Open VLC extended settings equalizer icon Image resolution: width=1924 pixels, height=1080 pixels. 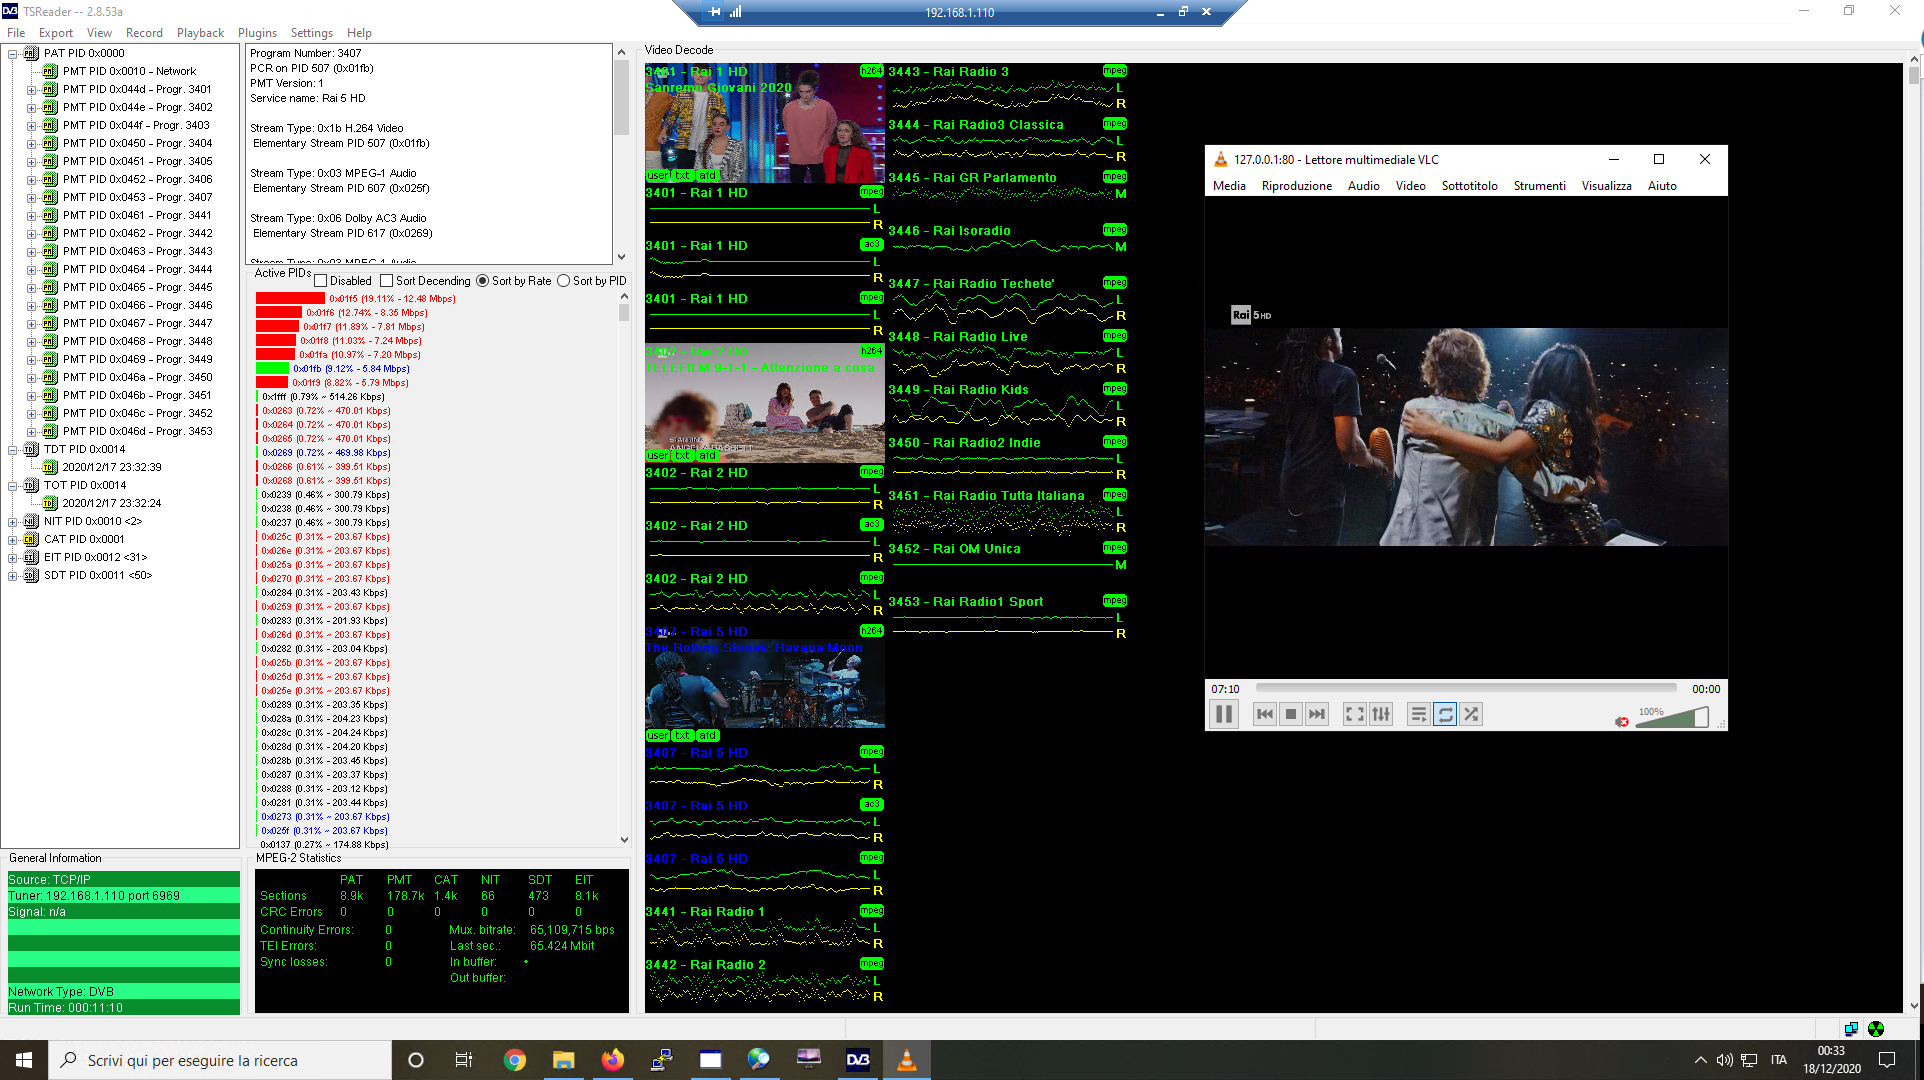(x=1381, y=714)
